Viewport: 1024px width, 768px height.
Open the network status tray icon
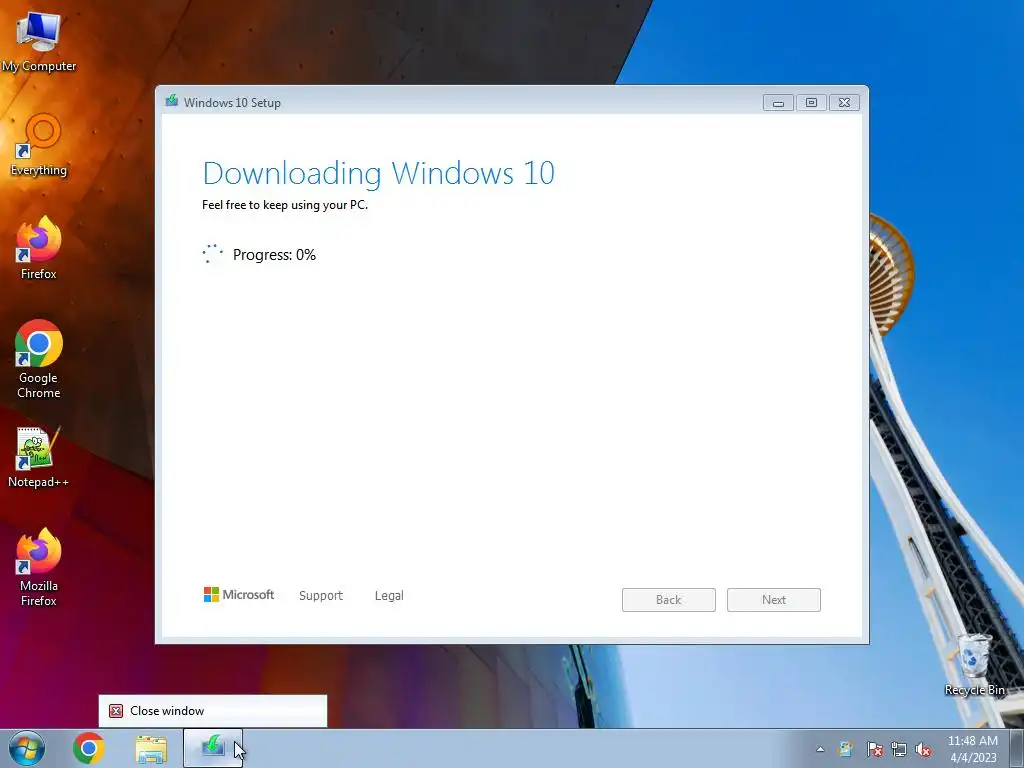[x=899, y=749]
